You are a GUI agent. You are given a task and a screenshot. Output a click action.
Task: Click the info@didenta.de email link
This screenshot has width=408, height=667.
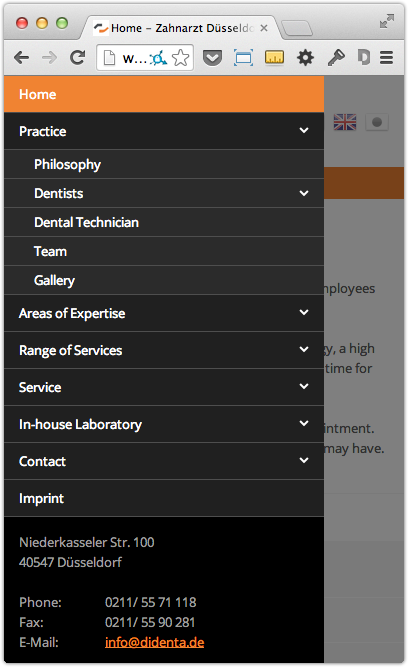154,642
